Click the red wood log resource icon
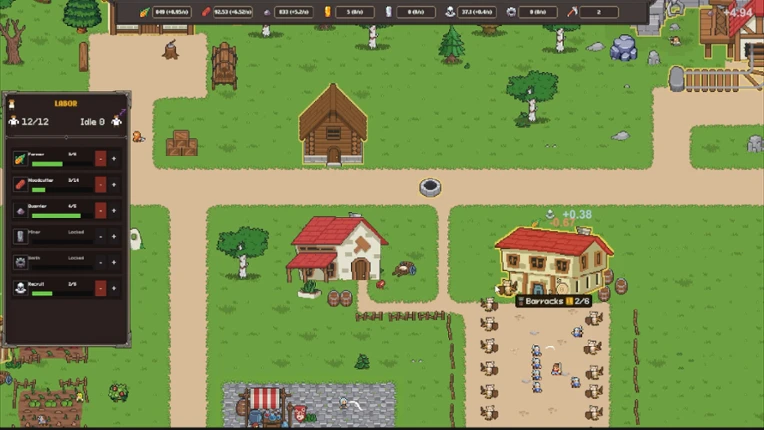Image resolution: width=764 pixels, height=430 pixels. [205, 12]
